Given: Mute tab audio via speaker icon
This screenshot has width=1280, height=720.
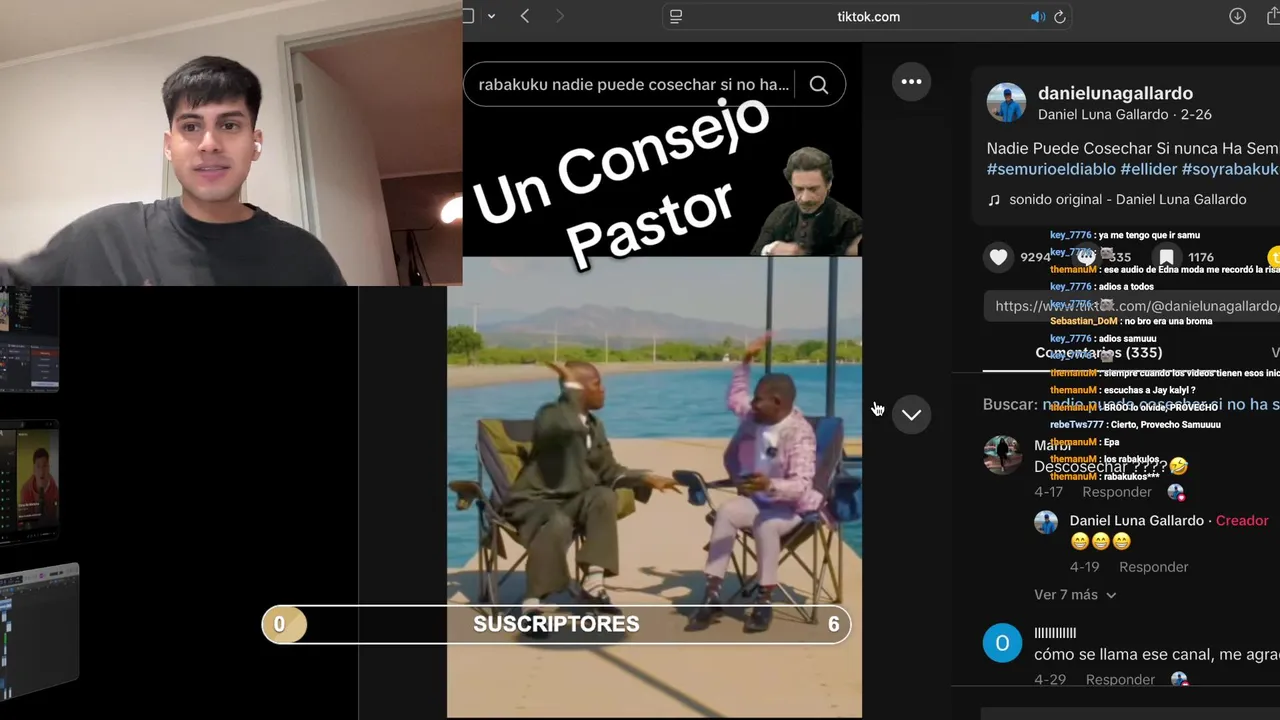Looking at the screenshot, I should click(1038, 17).
